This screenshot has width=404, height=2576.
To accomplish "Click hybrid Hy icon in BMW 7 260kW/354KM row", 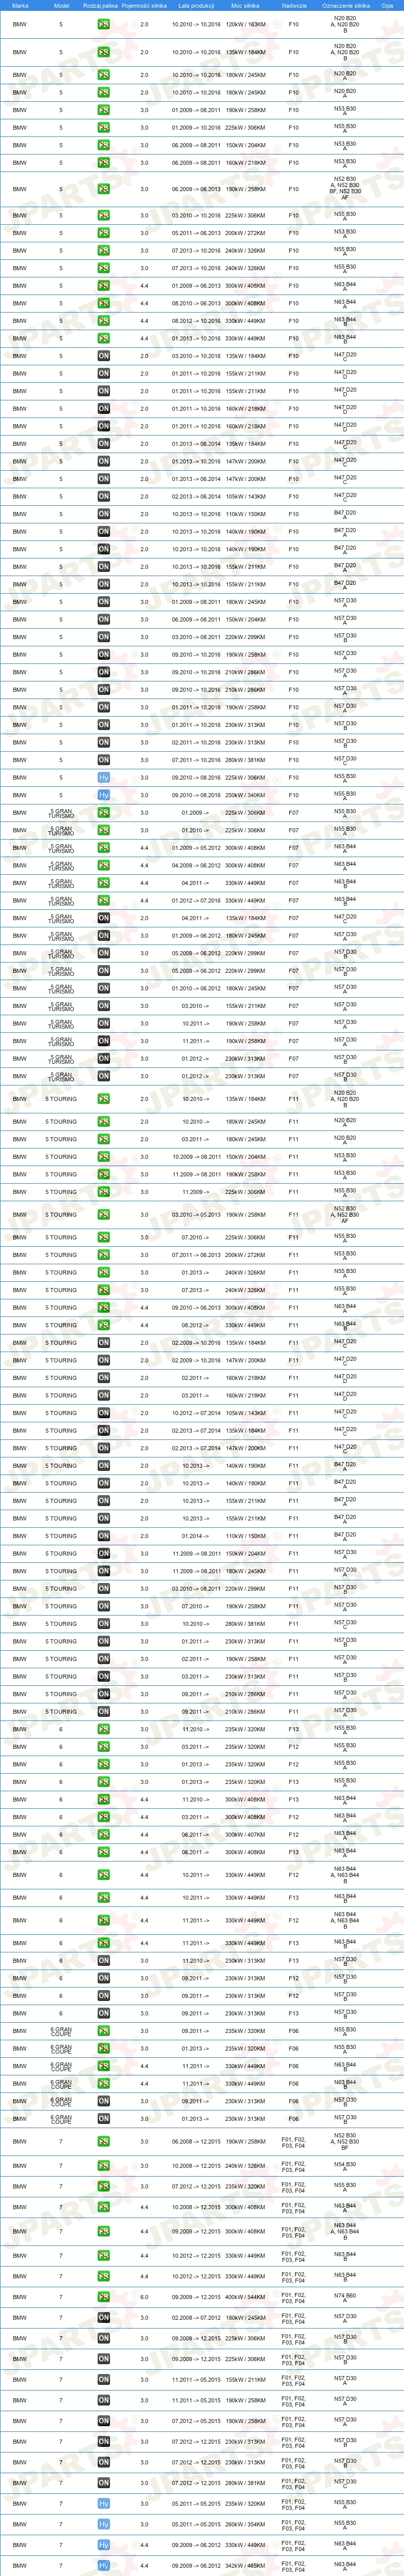I will 103,2525.
